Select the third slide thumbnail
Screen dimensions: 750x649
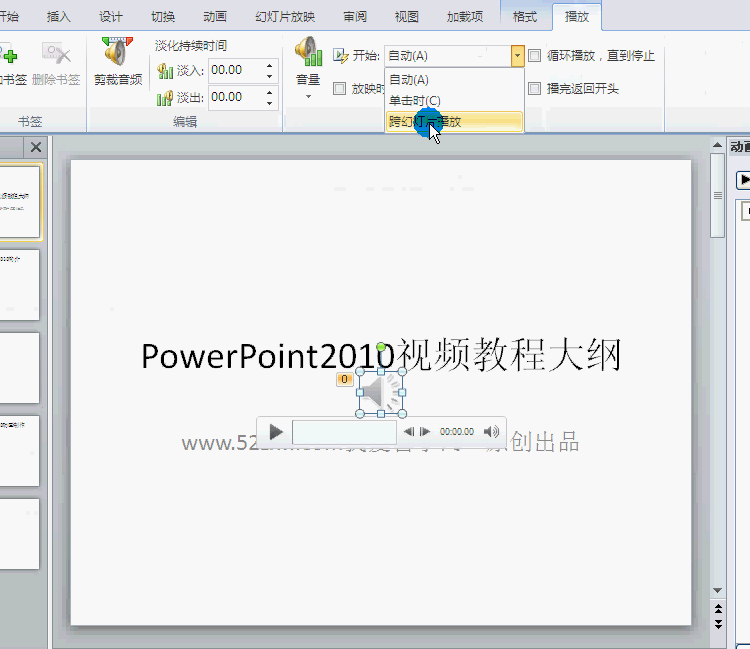pos(19,368)
